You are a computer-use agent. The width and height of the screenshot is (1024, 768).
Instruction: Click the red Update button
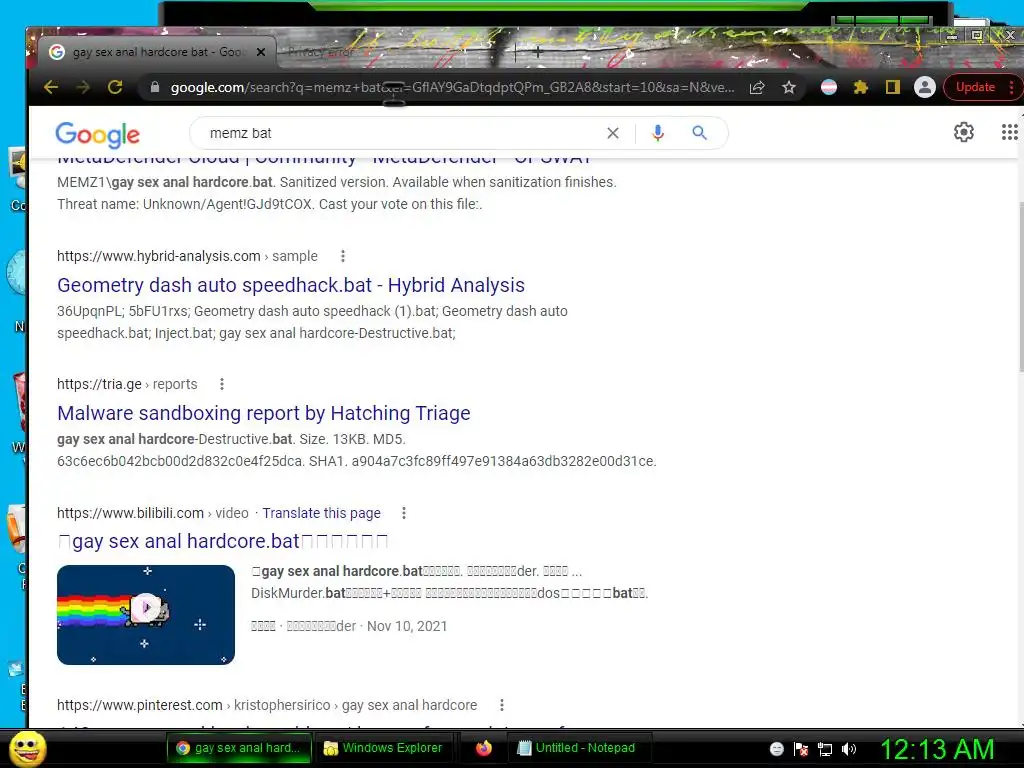(975, 88)
